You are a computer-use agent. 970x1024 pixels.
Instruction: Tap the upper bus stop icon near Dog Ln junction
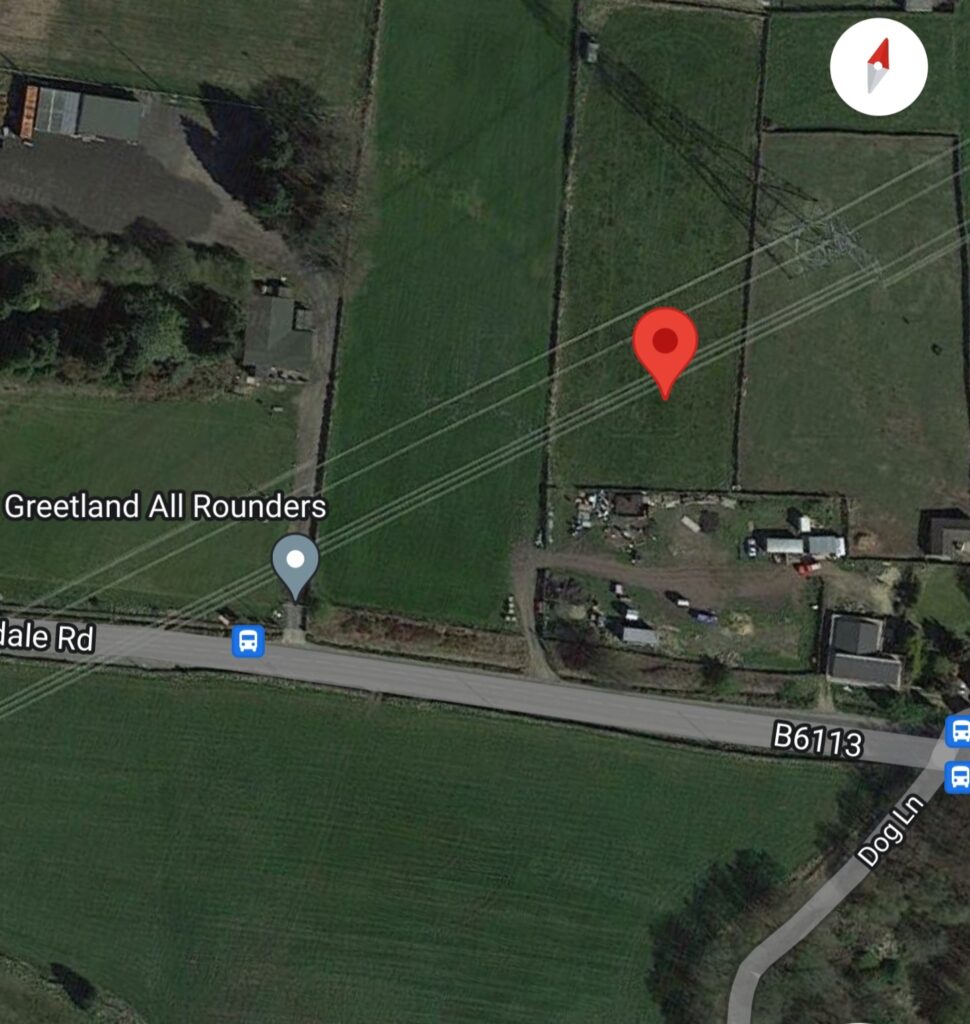[x=958, y=731]
